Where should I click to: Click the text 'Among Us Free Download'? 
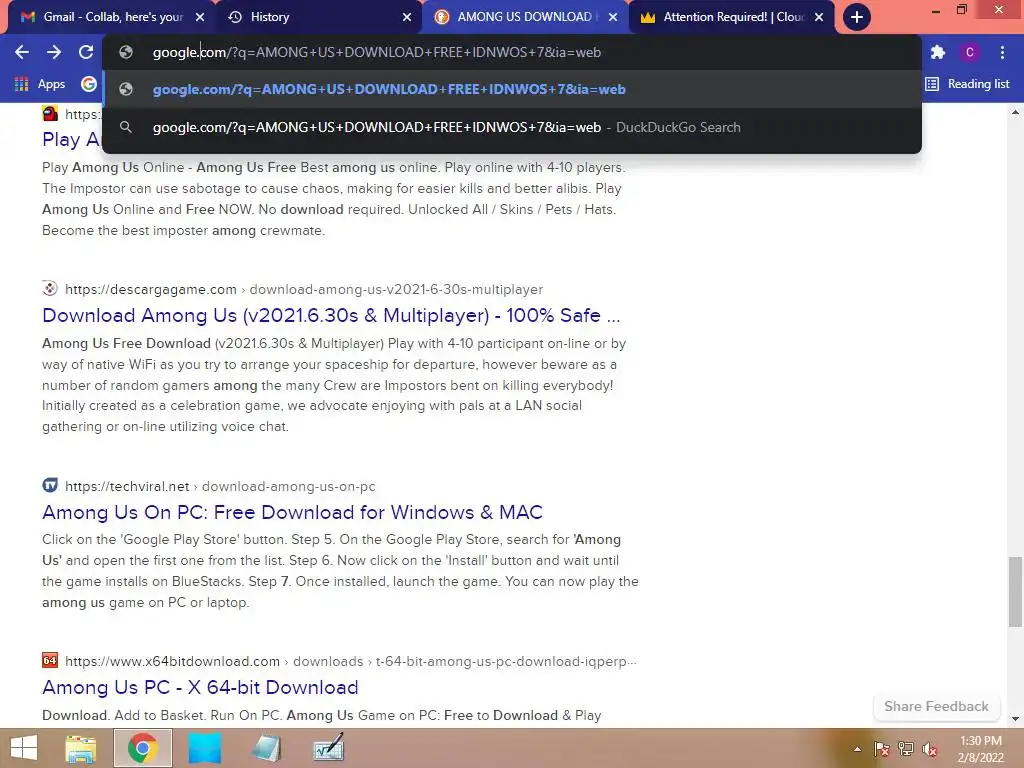pos(126,344)
